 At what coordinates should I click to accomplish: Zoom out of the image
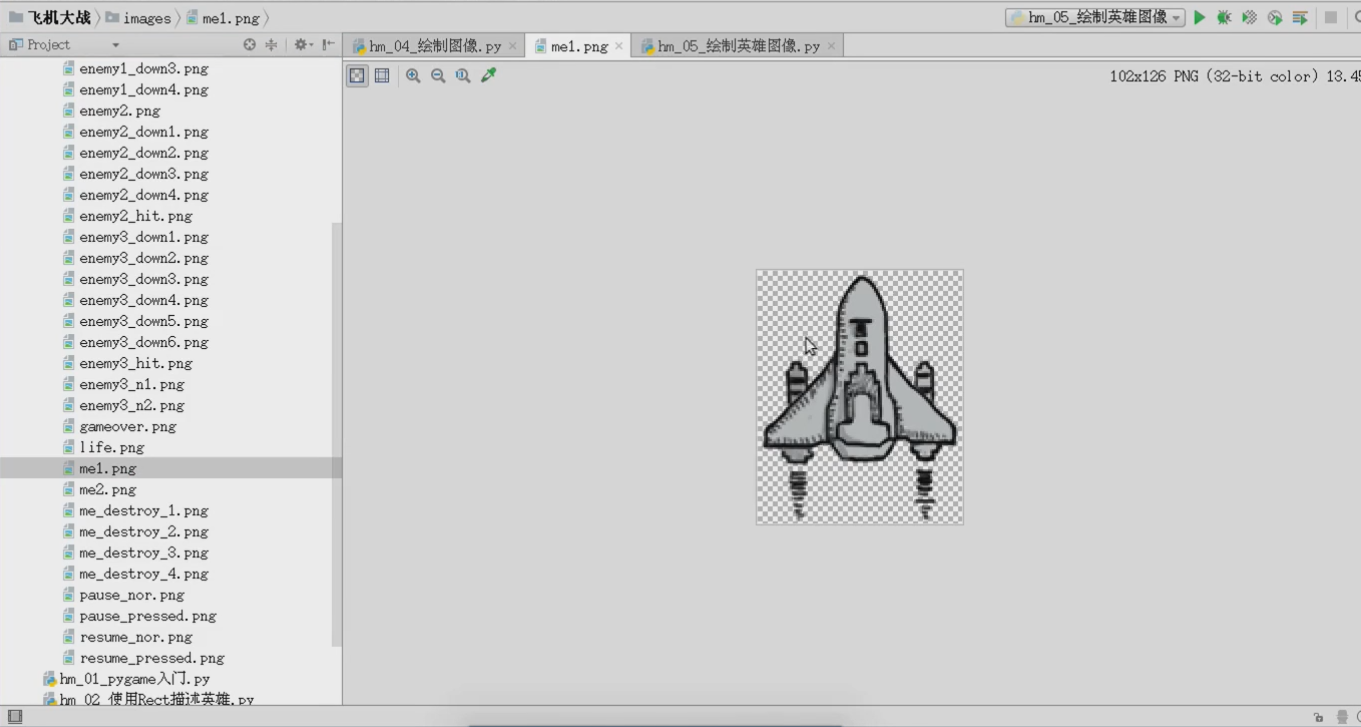438,76
